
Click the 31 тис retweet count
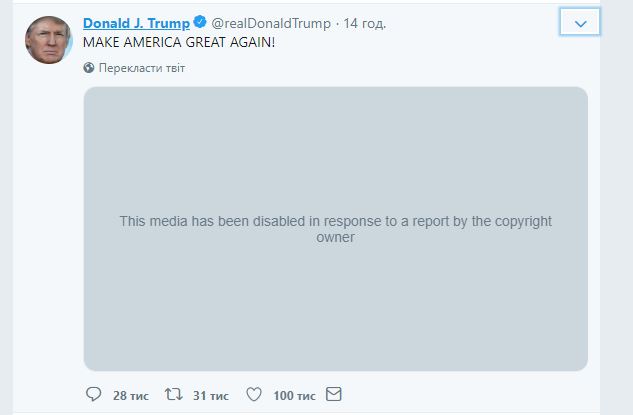(211, 396)
